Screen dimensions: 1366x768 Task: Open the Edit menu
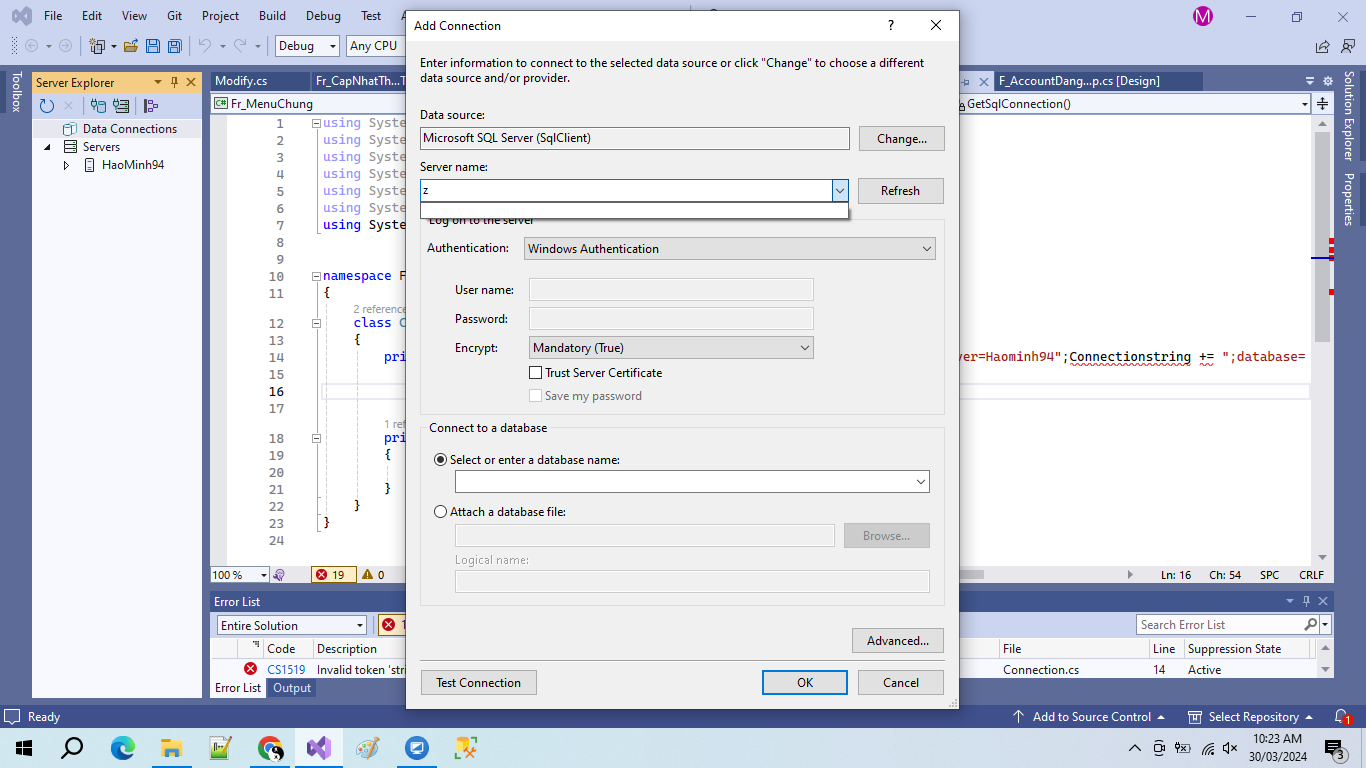(92, 16)
